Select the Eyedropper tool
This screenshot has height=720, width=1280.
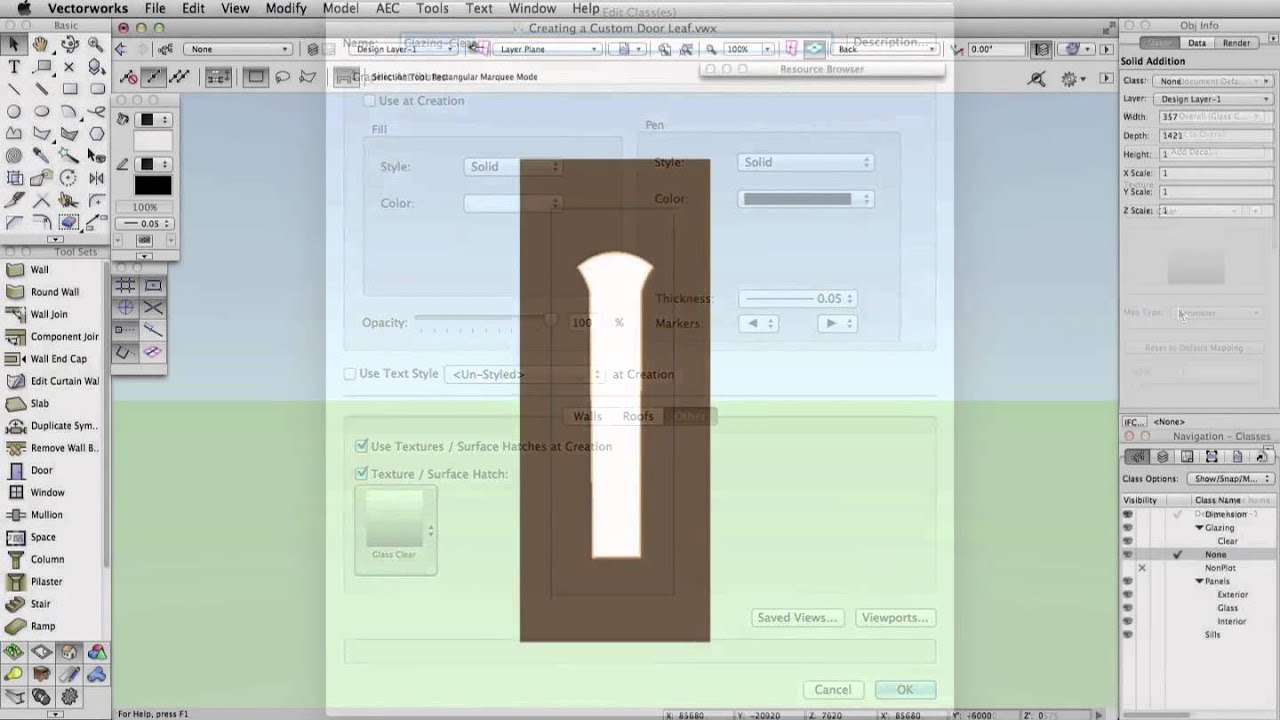tap(41, 156)
